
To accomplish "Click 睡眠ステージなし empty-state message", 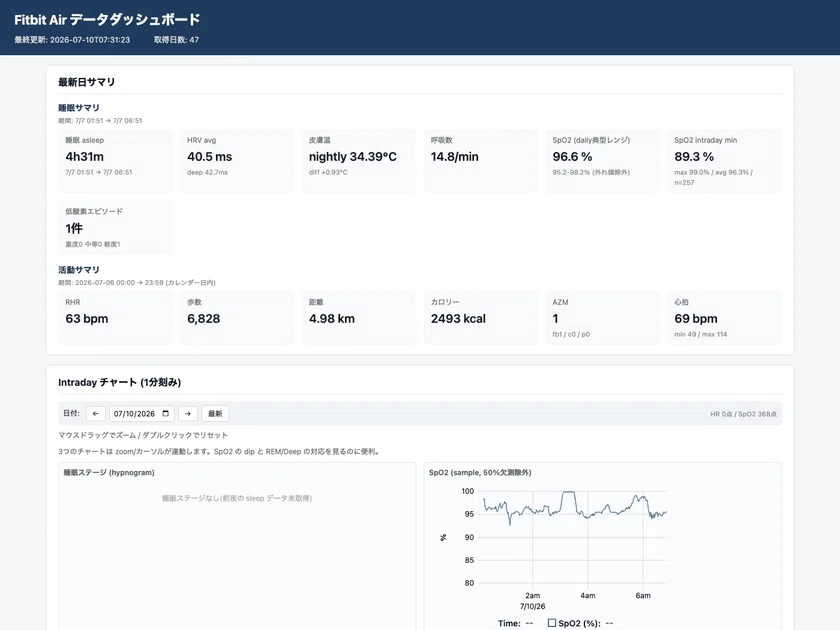I will tap(237, 498).
